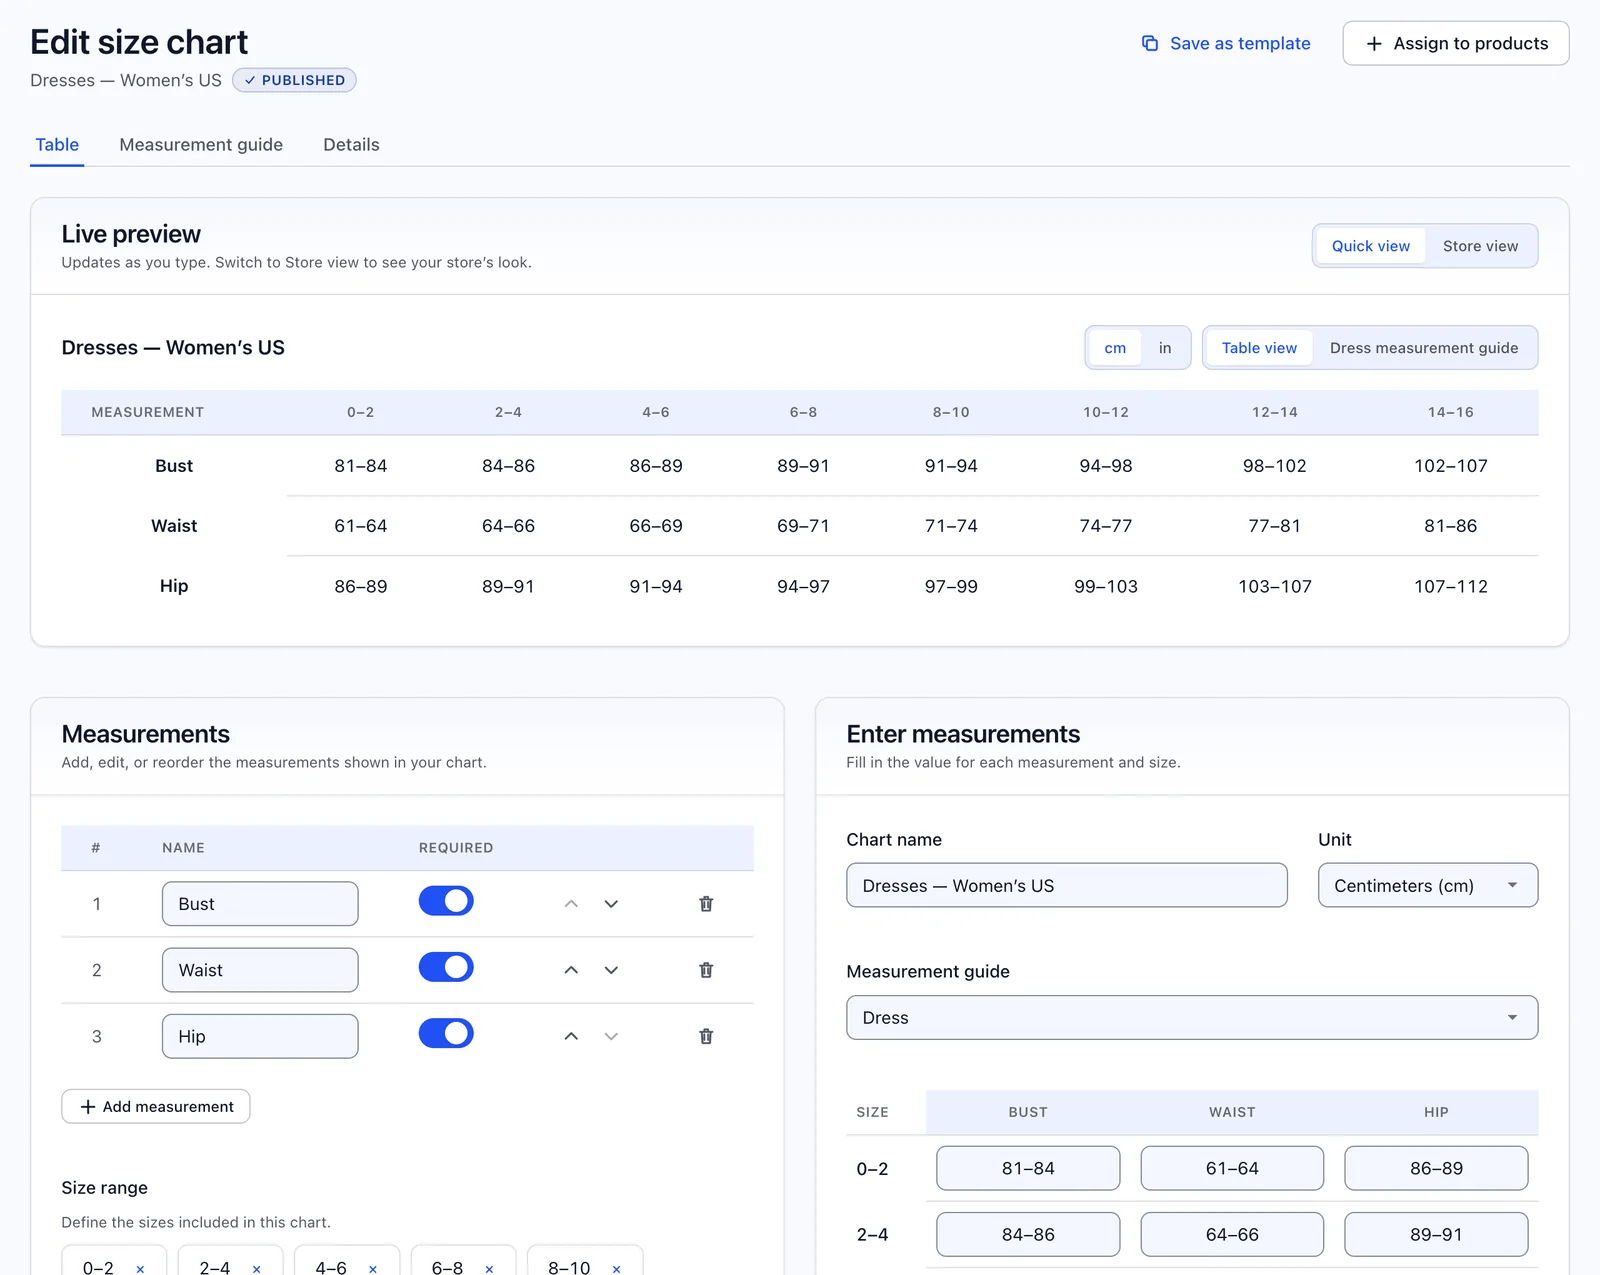
Task: Click the Bust row label in preview
Action: [x=174, y=466]
